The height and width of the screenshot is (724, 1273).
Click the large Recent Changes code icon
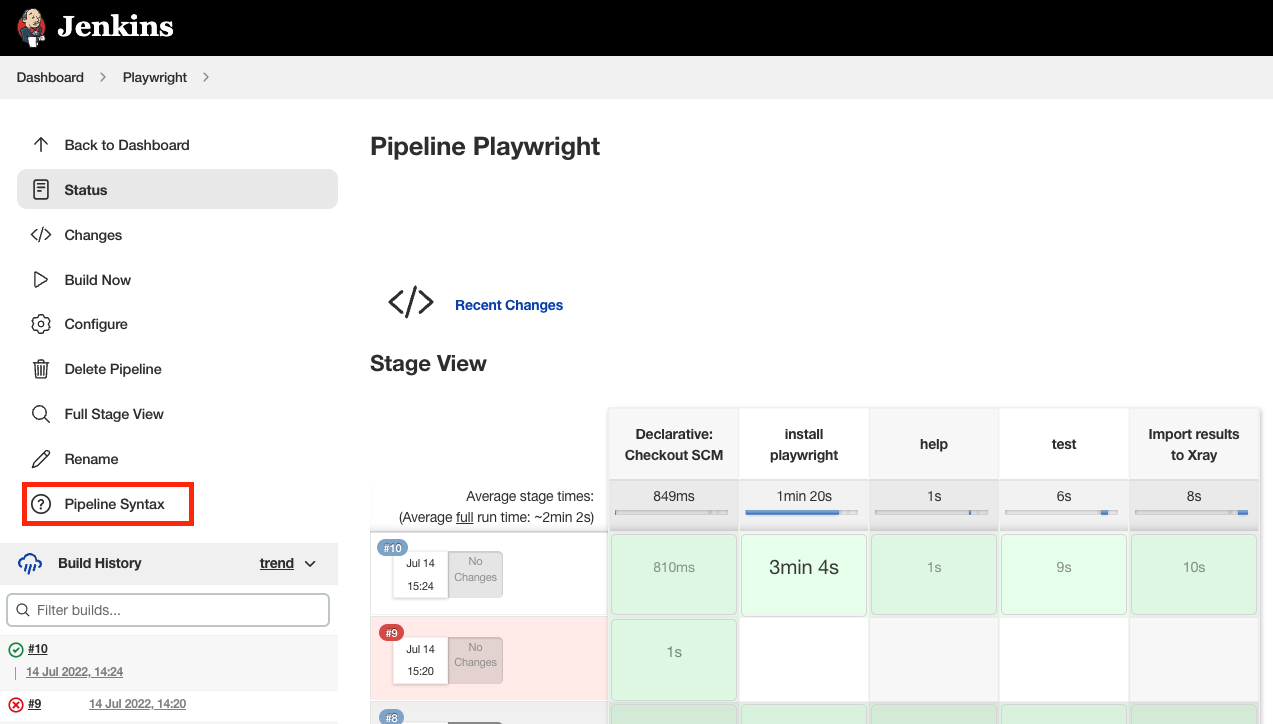point(411,301)
